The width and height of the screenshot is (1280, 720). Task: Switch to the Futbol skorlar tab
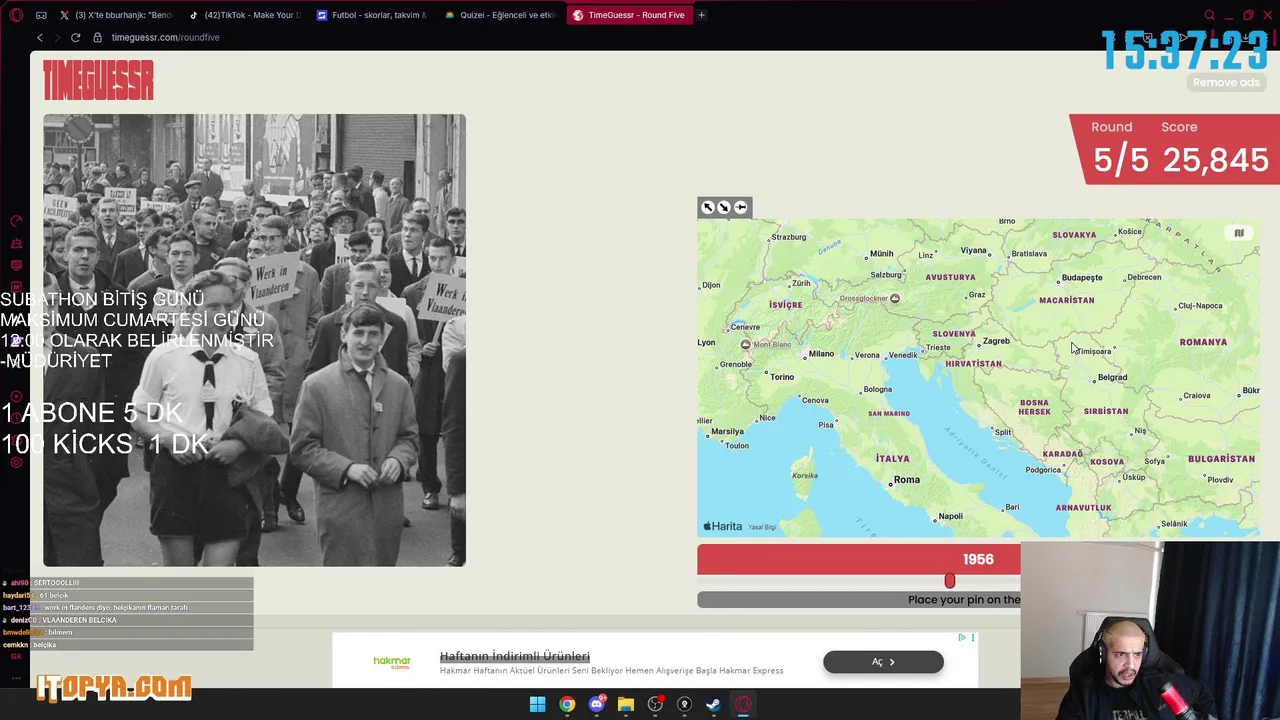tap(372, 15)
